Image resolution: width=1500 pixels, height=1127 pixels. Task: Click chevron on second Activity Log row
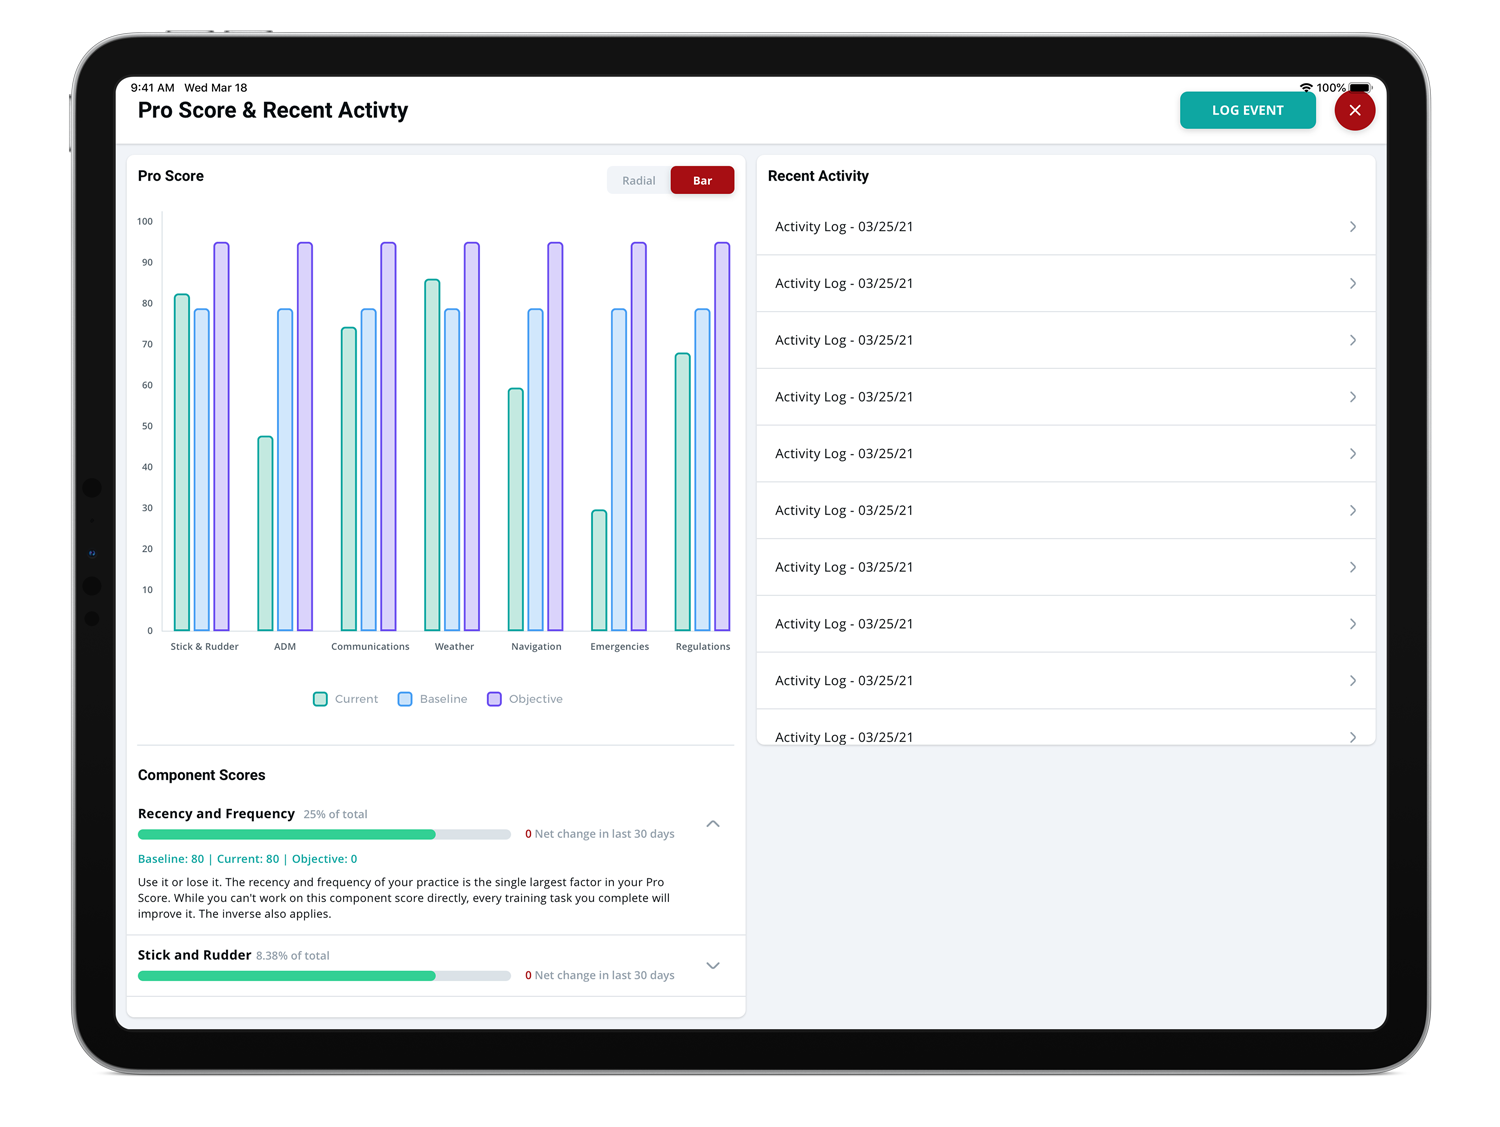pos(1352,284)
